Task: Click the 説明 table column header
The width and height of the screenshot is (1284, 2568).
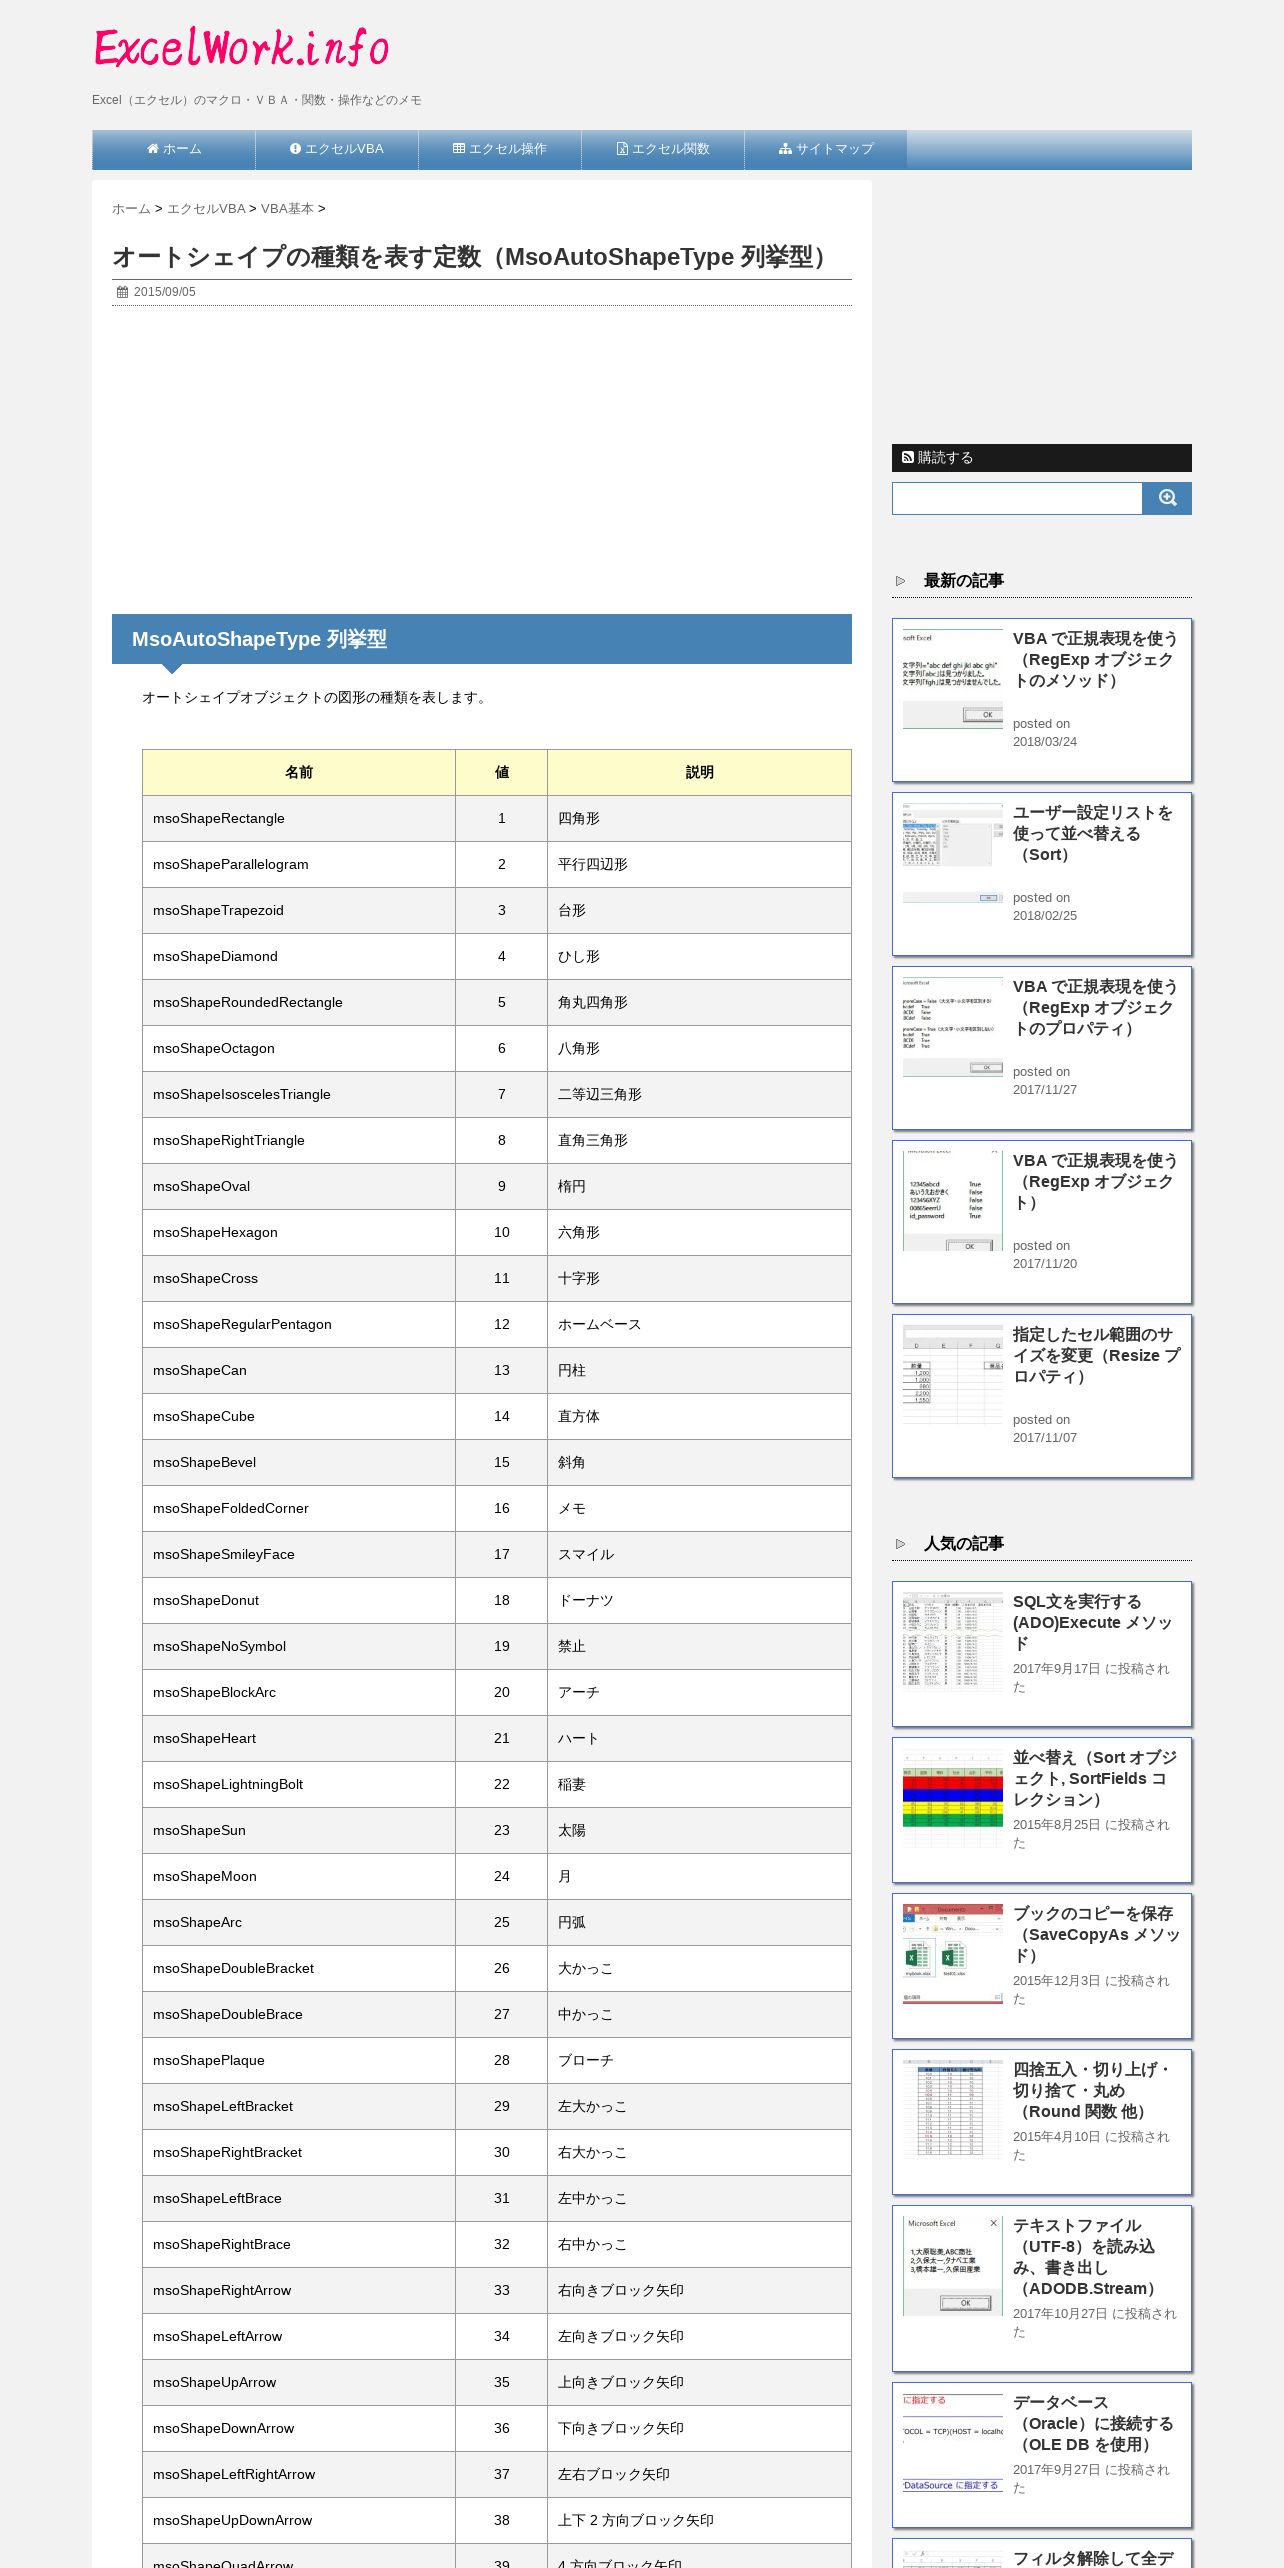Action: tap(699, 772)
